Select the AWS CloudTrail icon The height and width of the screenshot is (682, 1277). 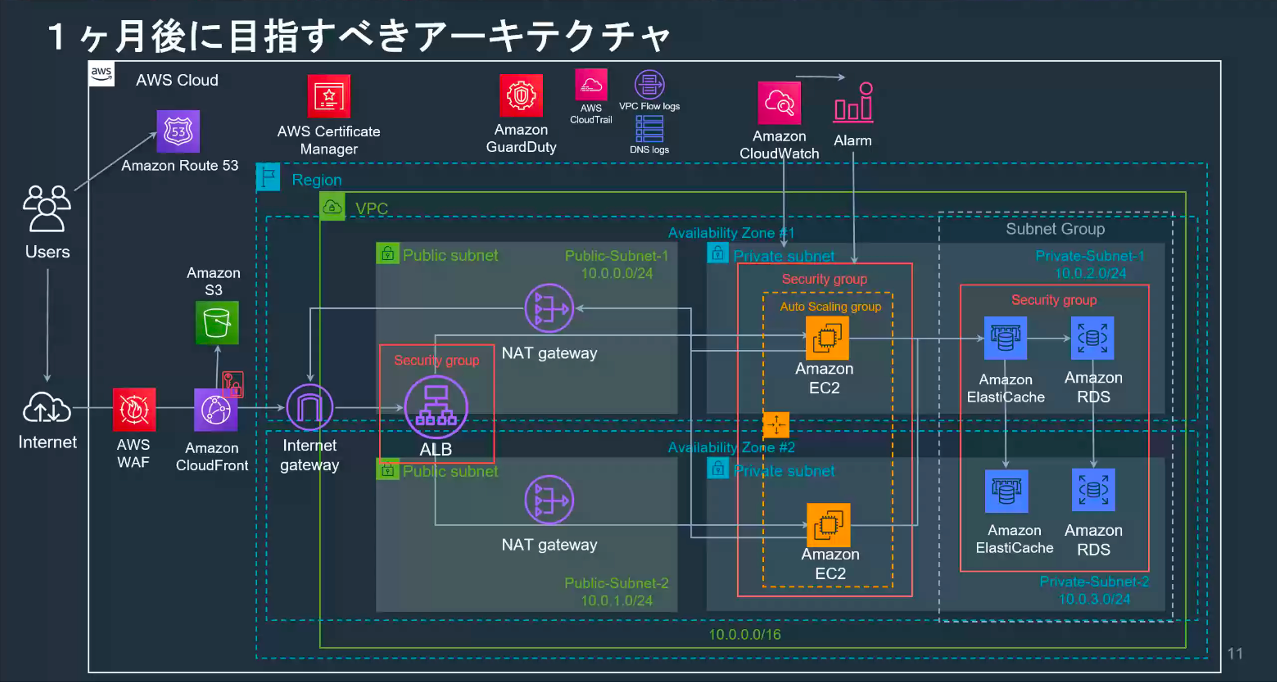coord(591,83)
